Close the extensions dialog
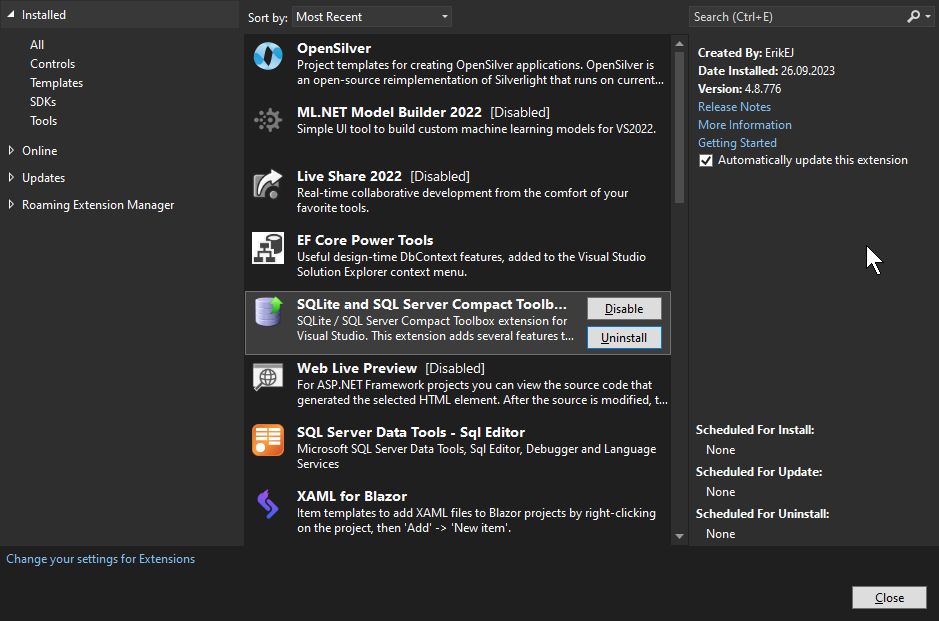Viewport: 939px width, 621px height. tap(889, 598)
